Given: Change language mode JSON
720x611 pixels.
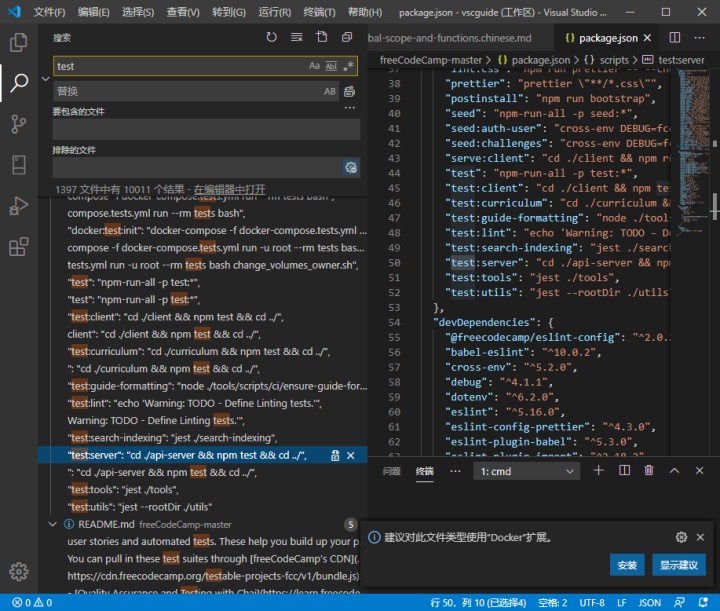Looking at the screenshot, I should pos(650,603).
